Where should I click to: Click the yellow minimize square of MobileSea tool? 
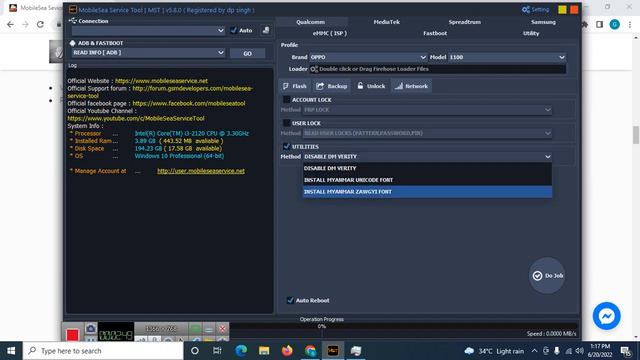(x=562, y=9)
